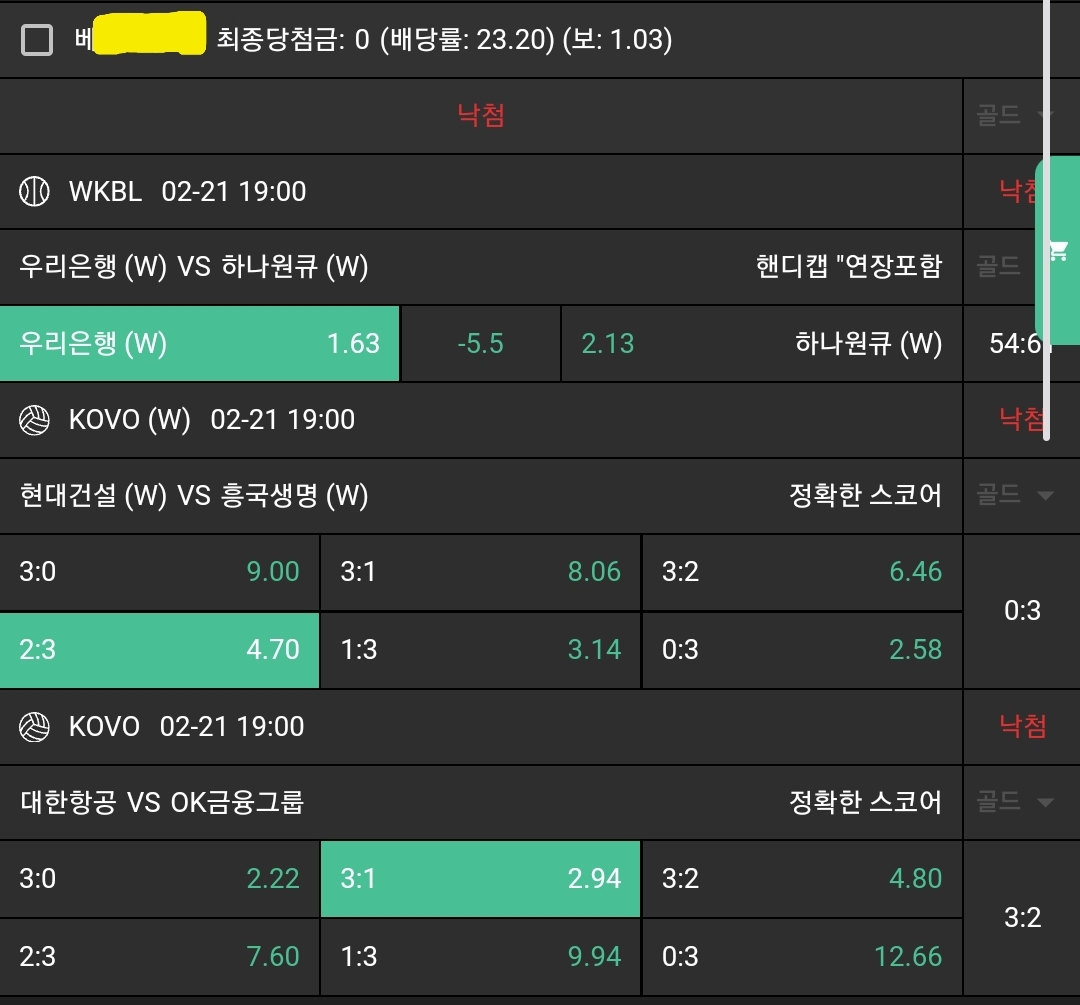Open the 골드 dropdown in the 현대건설 row
The image size is (1080, 1005).
(x=1015, y=495)
